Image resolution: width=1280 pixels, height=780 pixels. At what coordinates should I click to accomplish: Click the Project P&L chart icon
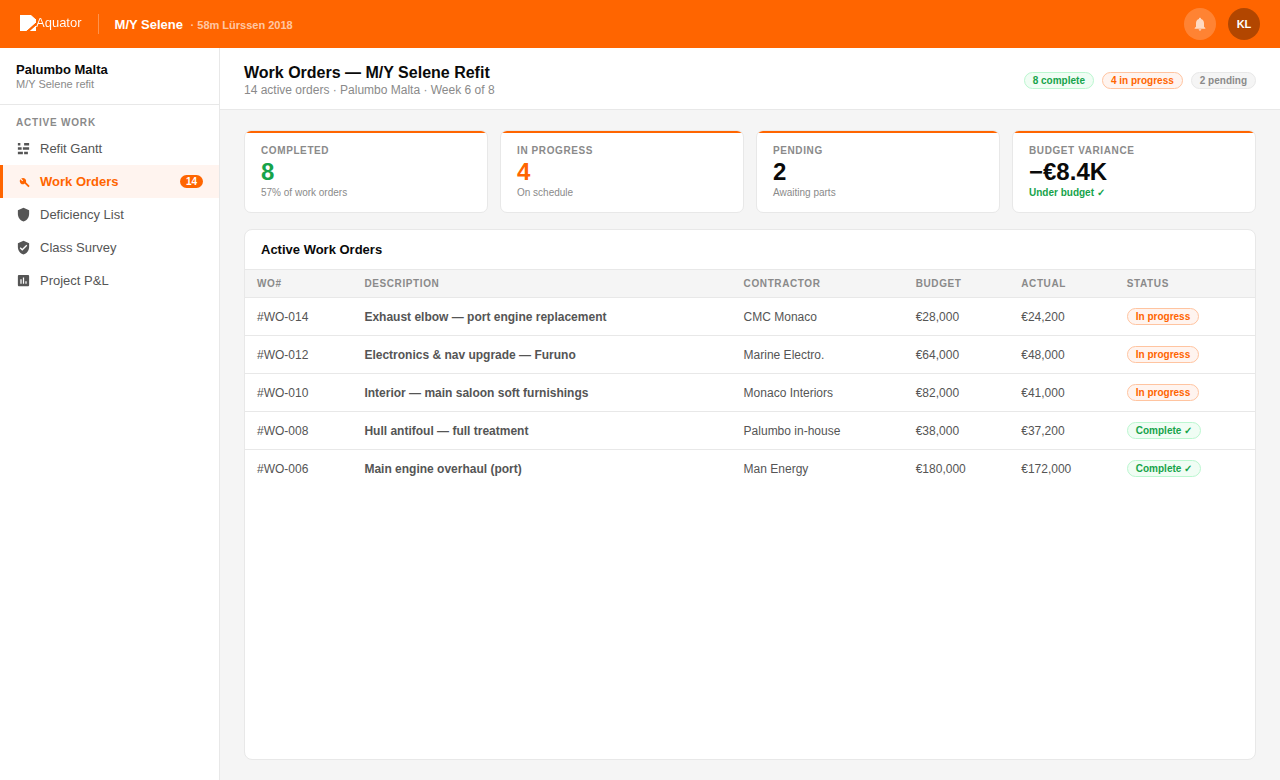pyautogui.click(x=23, y=281)
